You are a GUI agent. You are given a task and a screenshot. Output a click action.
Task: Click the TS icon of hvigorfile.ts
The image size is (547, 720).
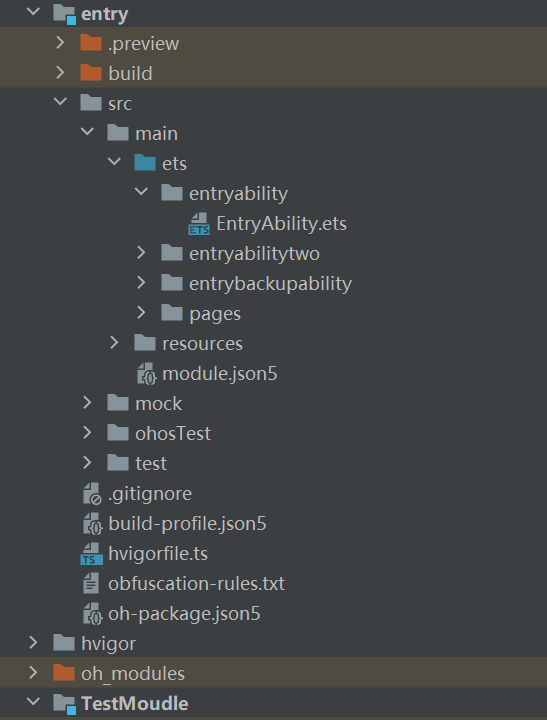pyautogui.click(x=91, y=554)
